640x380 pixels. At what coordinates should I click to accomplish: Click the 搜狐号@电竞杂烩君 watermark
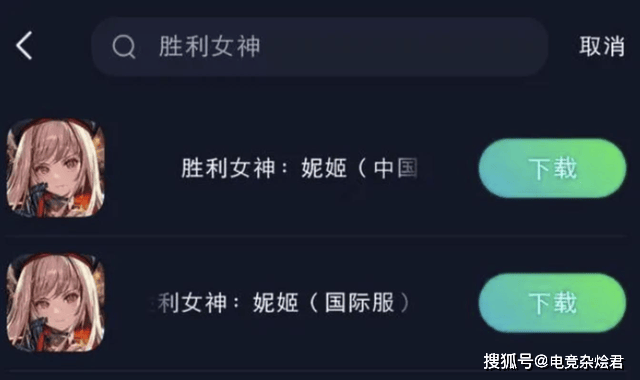coord(553,362)
